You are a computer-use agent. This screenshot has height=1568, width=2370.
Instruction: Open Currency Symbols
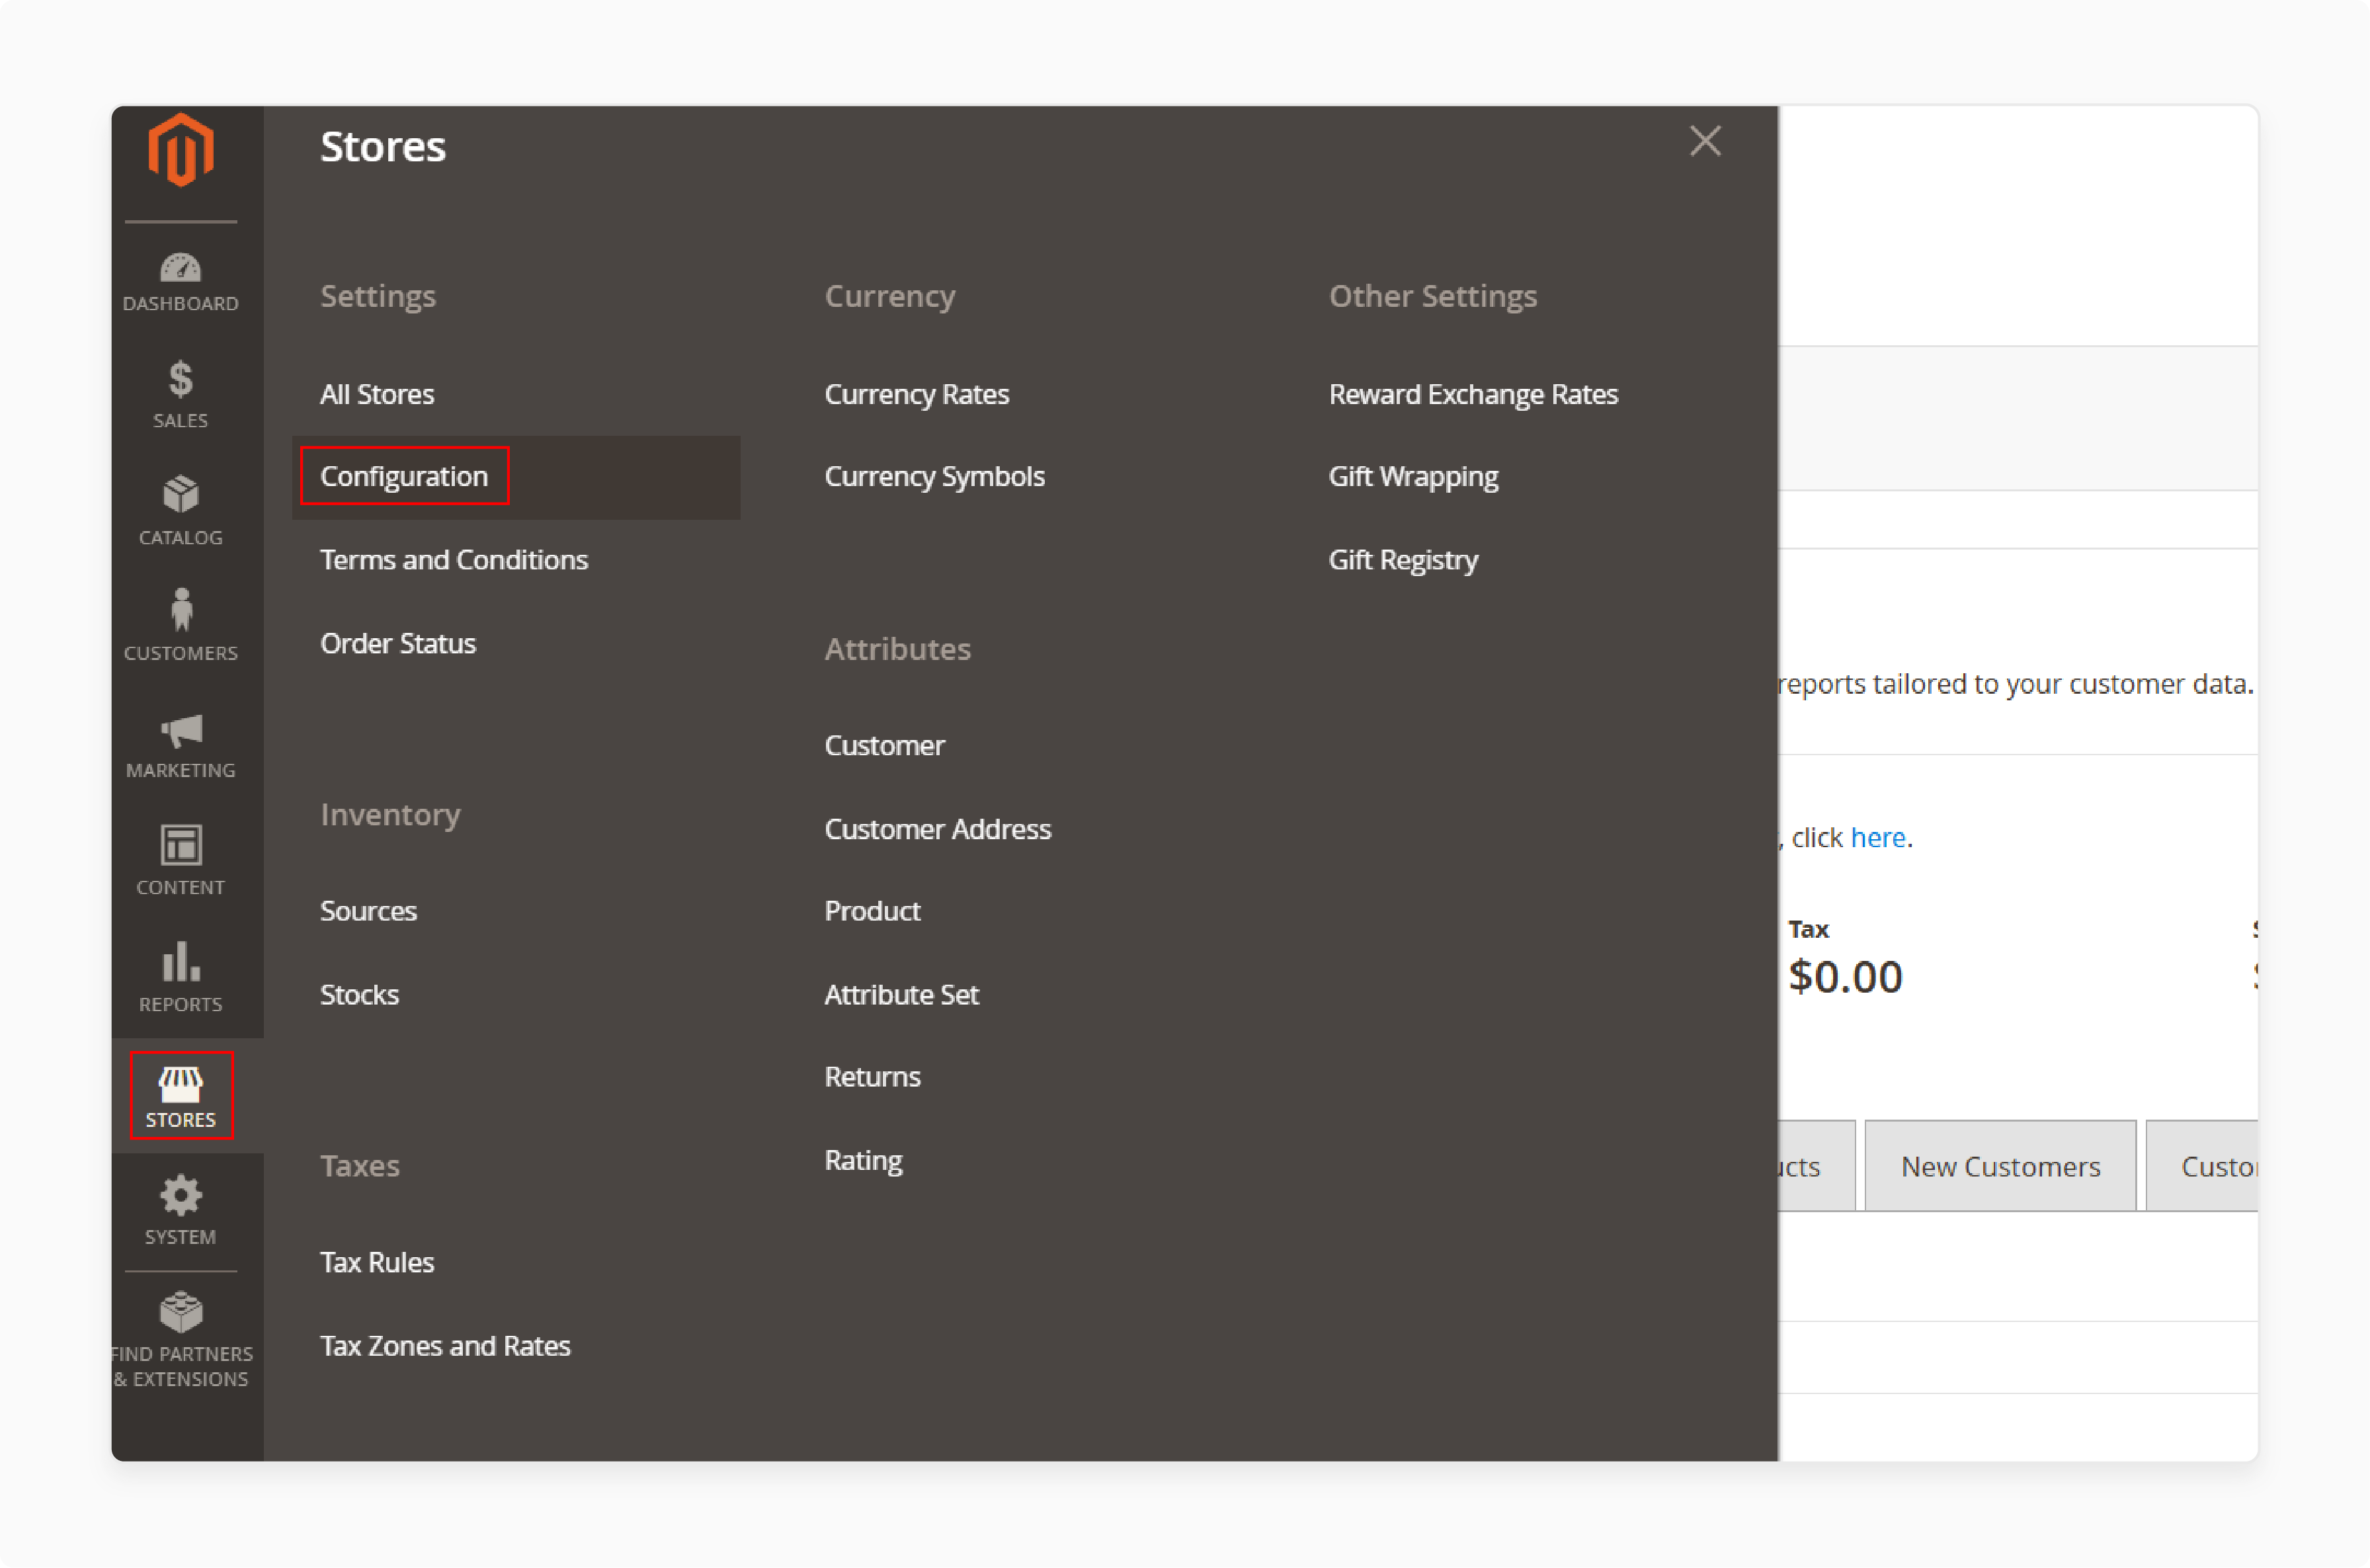pyautogui.click(x=935, y=476)
